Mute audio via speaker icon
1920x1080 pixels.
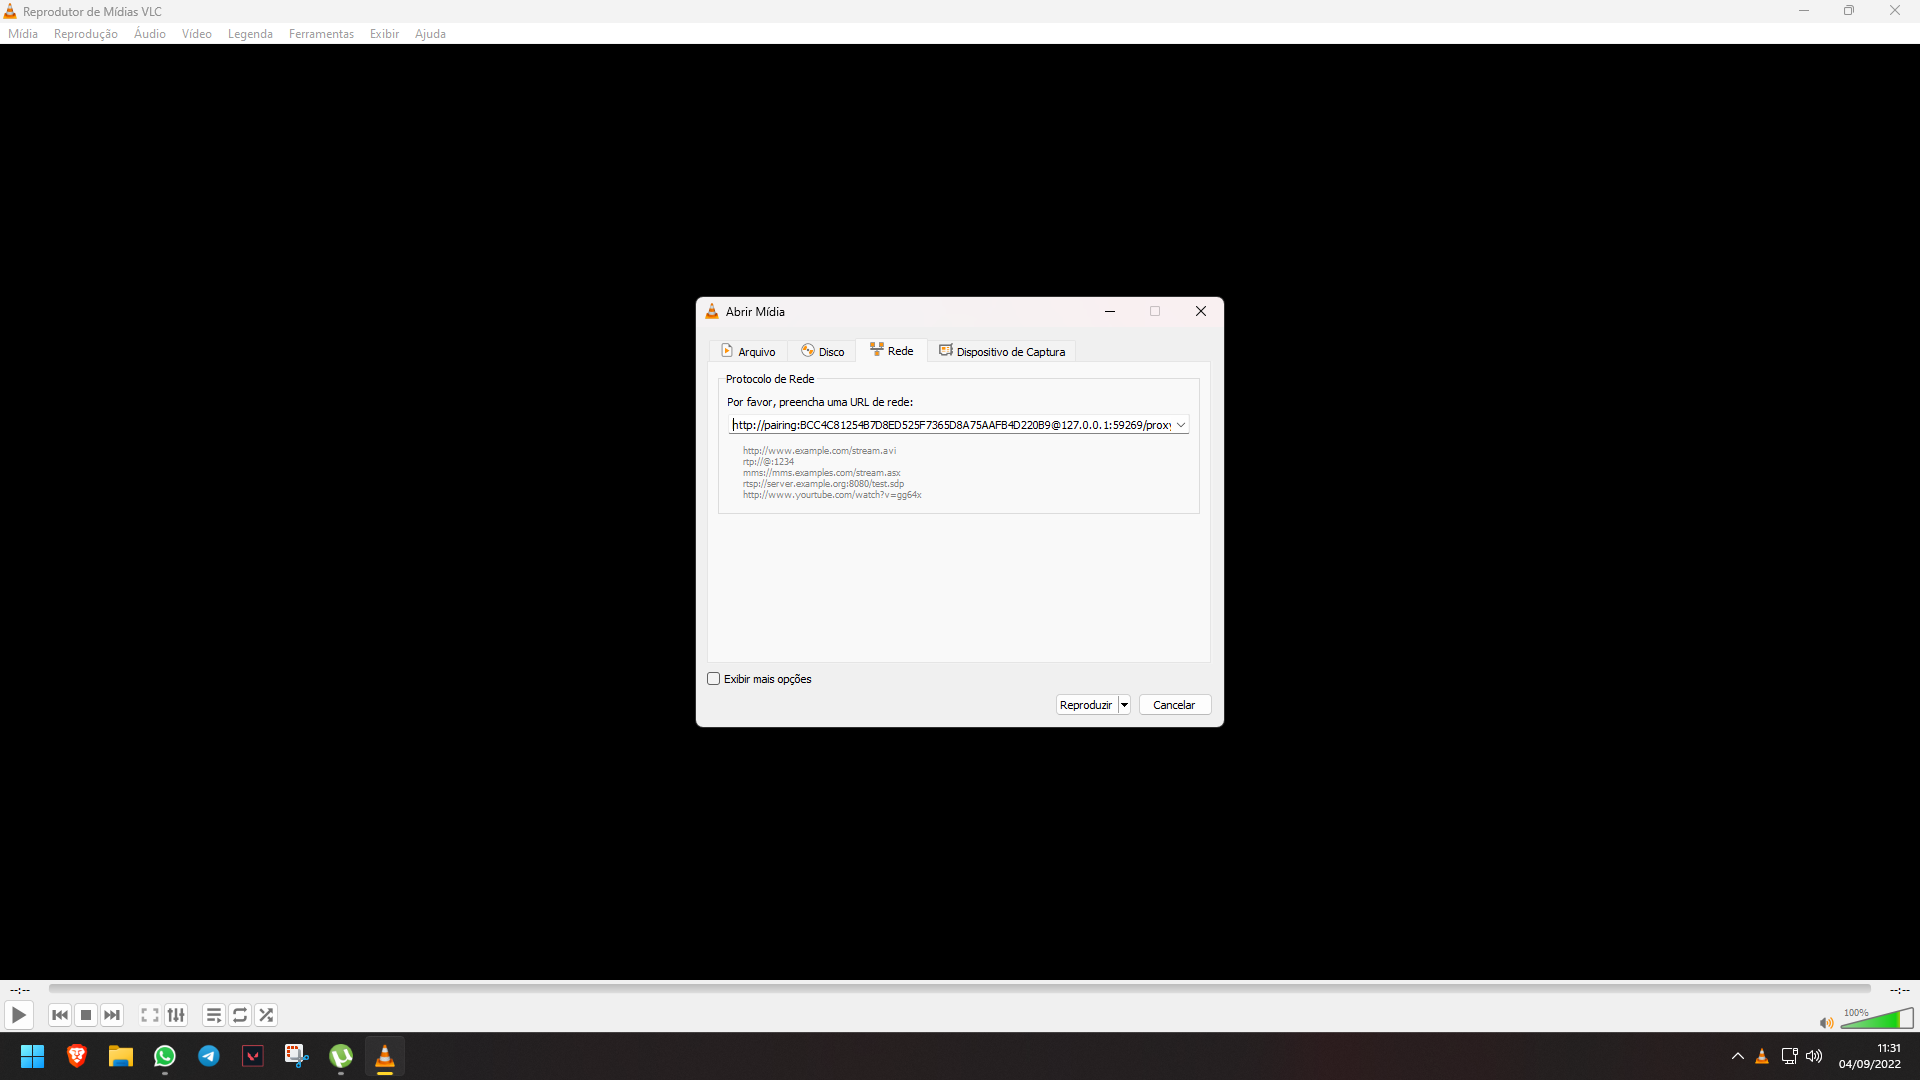[x=1826, y=1022]
